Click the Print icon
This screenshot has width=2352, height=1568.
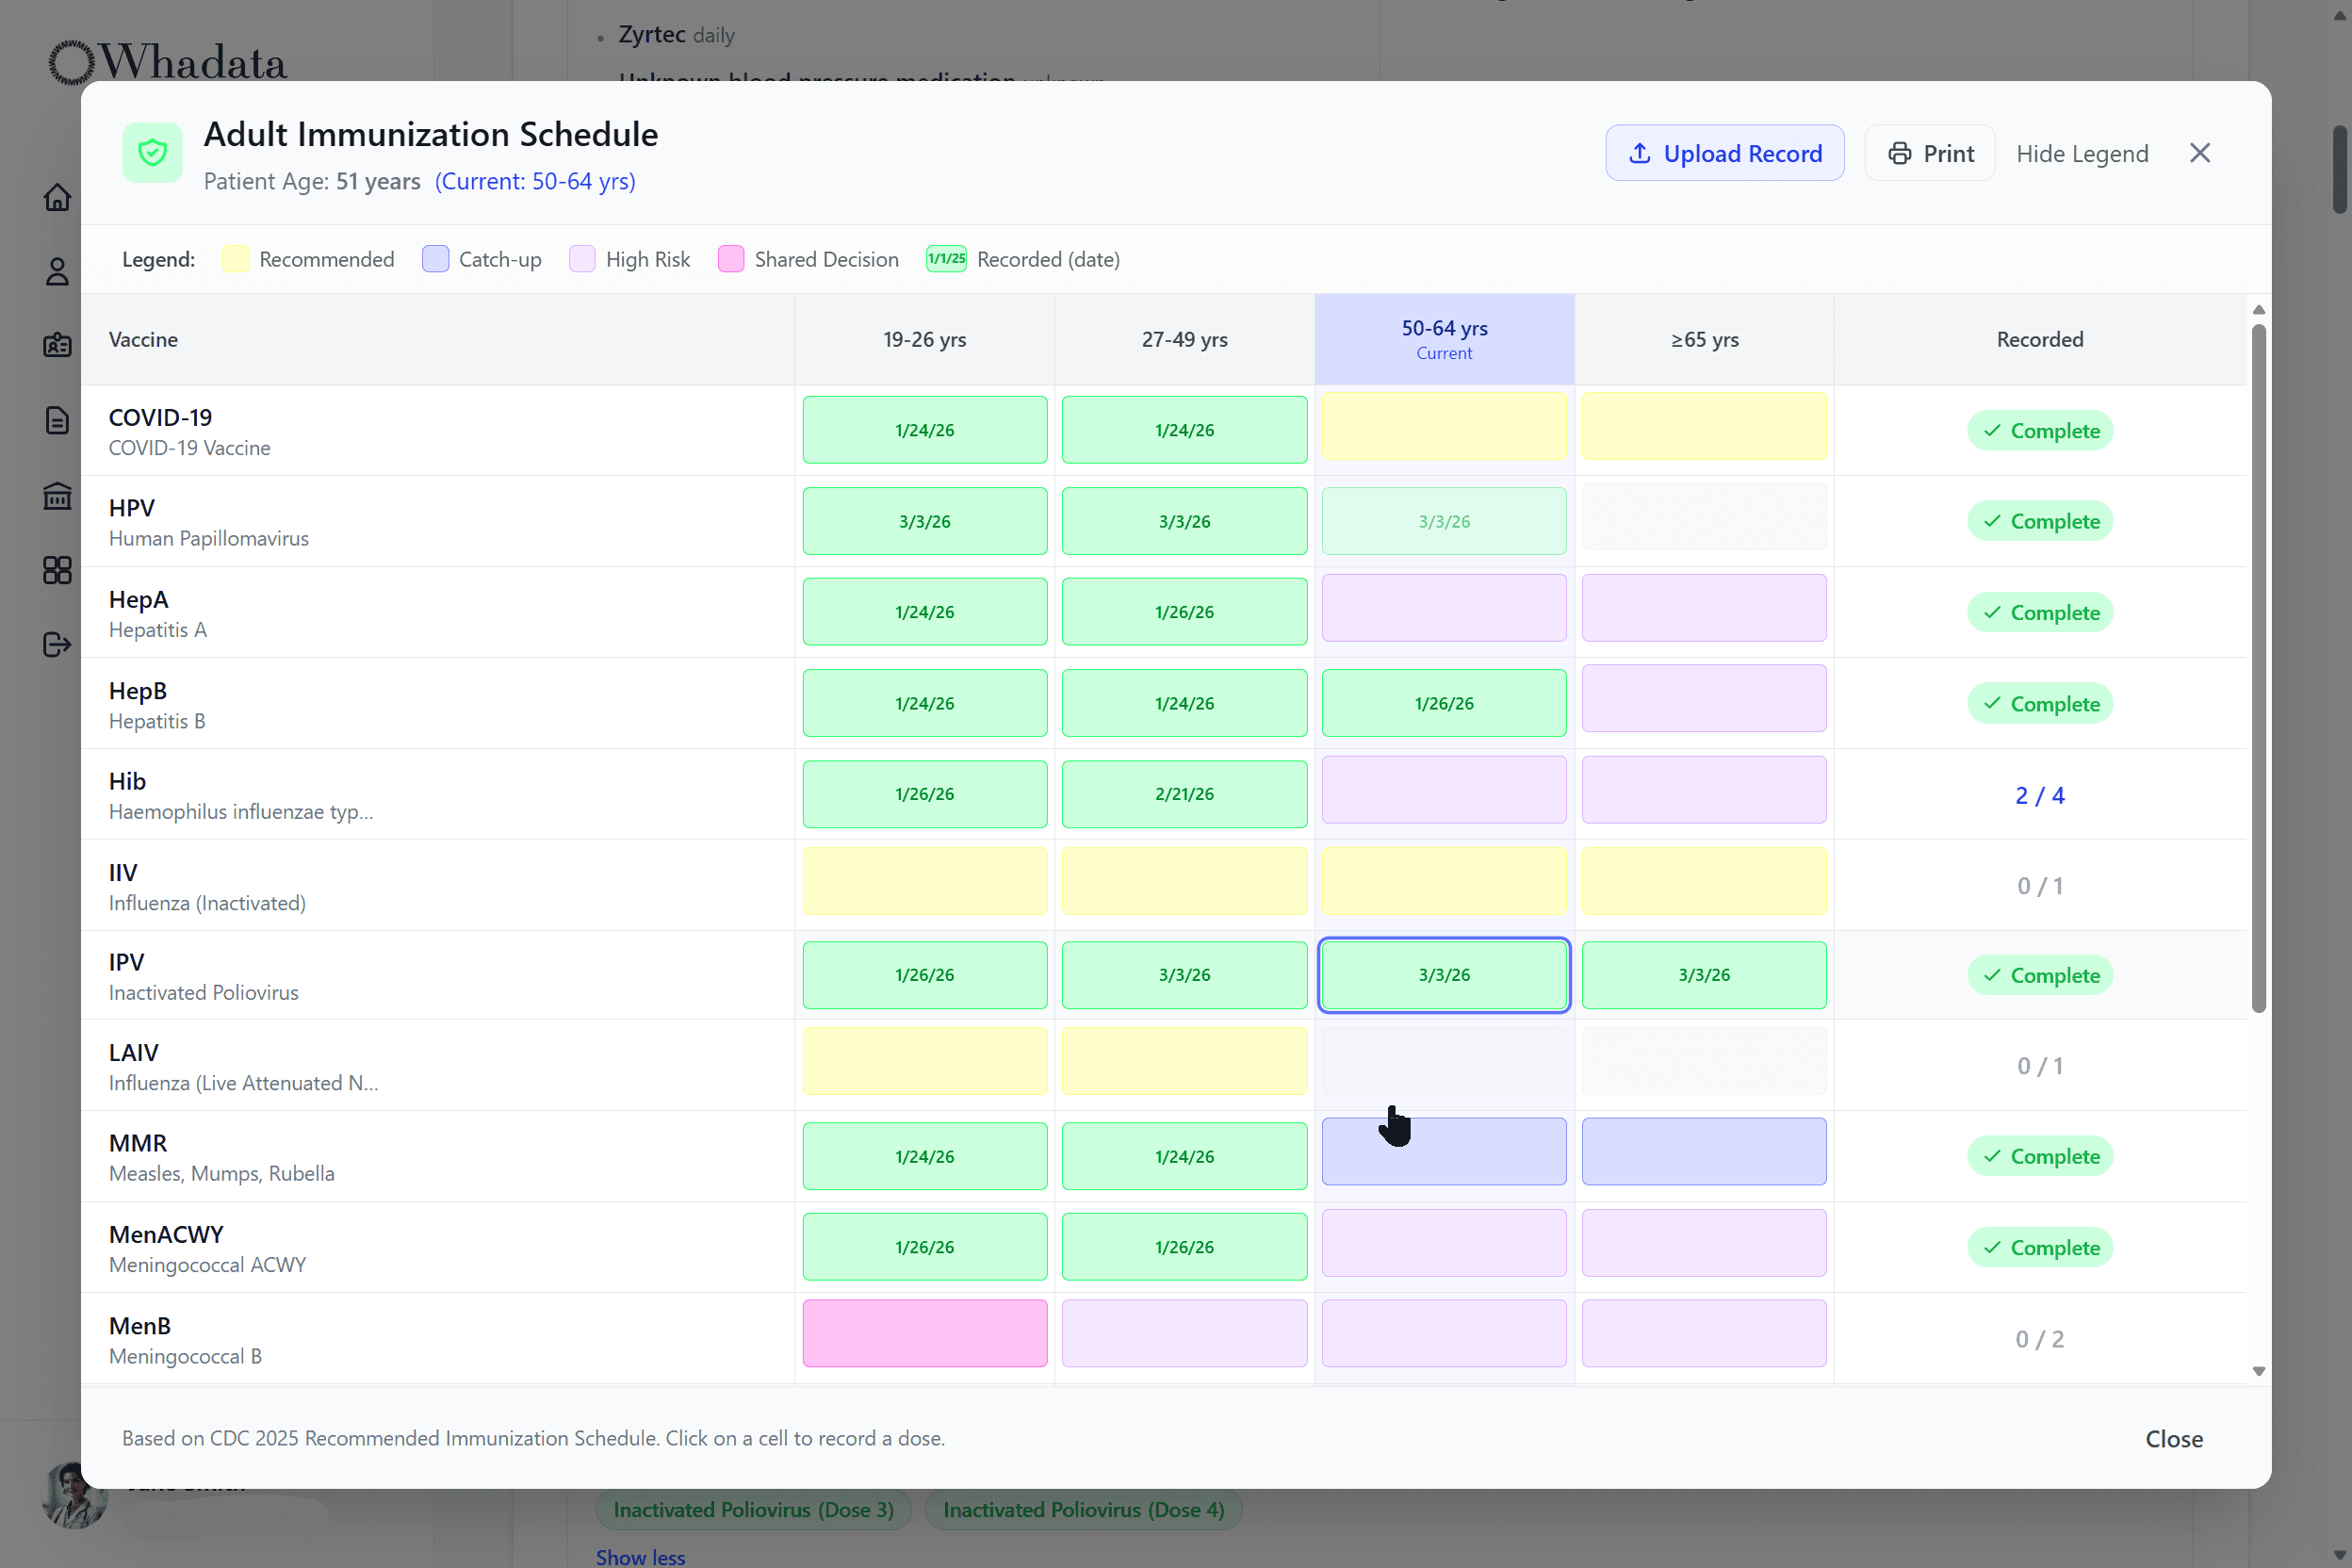[x=1902, y=153]
